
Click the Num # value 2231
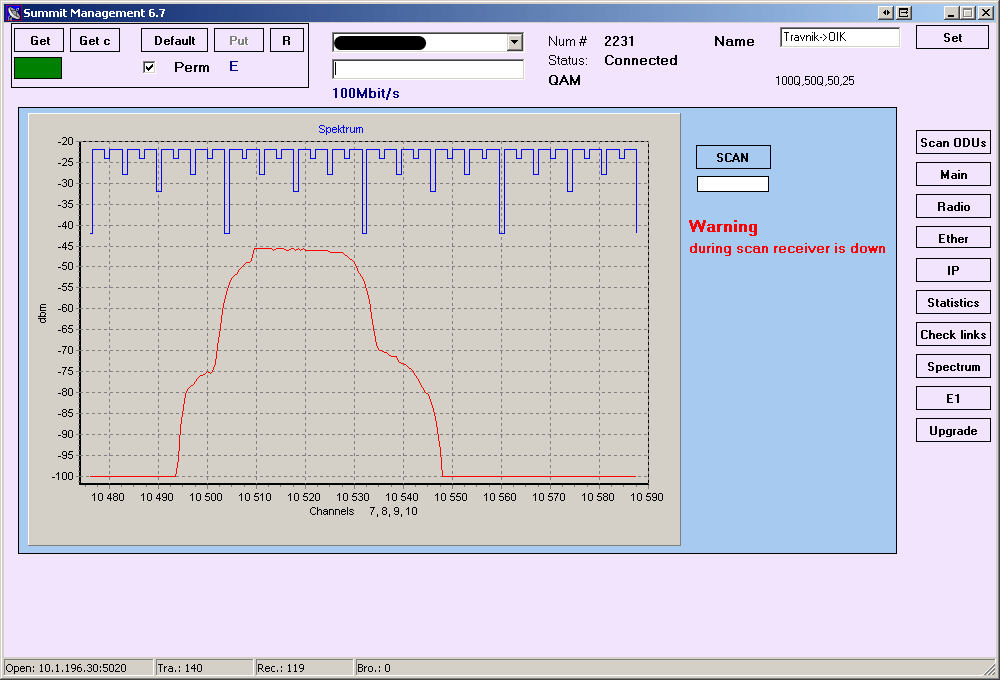pyautogui.click(x=619, y=41)
